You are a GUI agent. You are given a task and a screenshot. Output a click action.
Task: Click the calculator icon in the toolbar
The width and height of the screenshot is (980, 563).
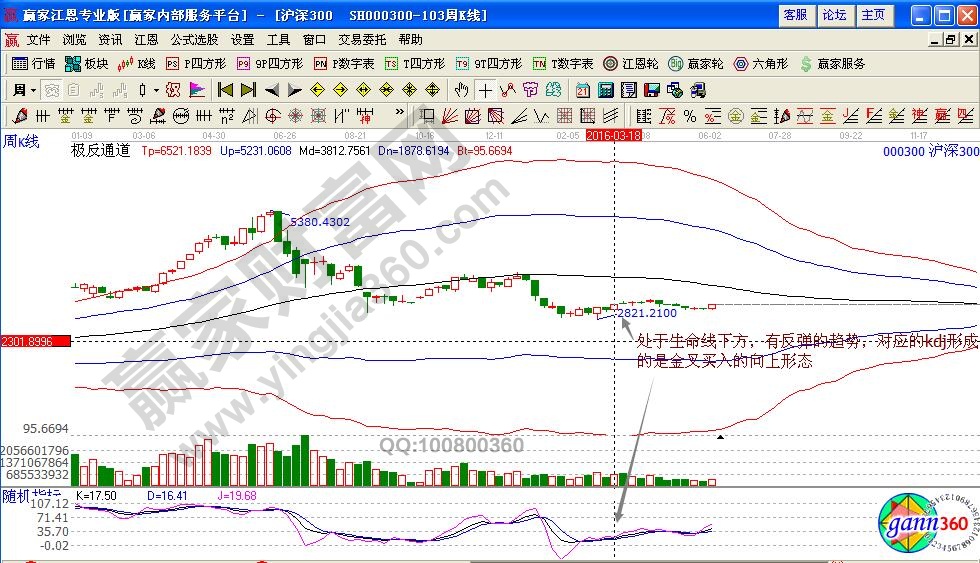pyautogui.click(x=605, y=90)
